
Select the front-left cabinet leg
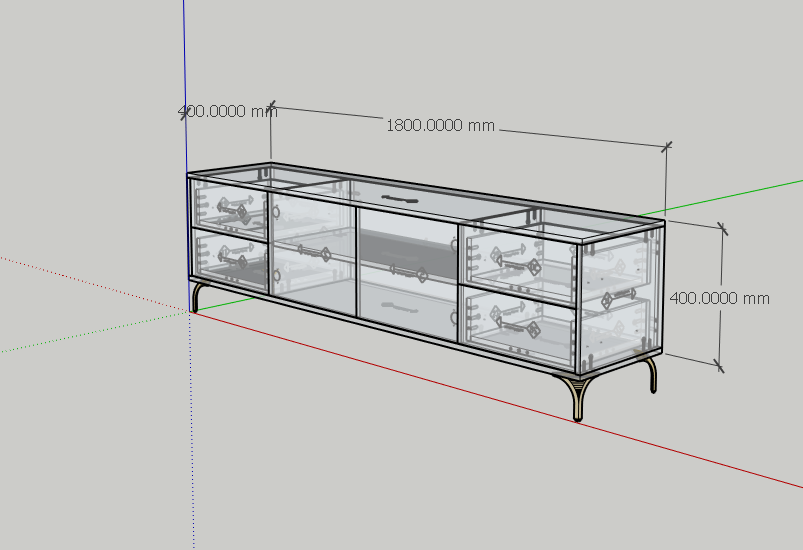coord(197,296)
